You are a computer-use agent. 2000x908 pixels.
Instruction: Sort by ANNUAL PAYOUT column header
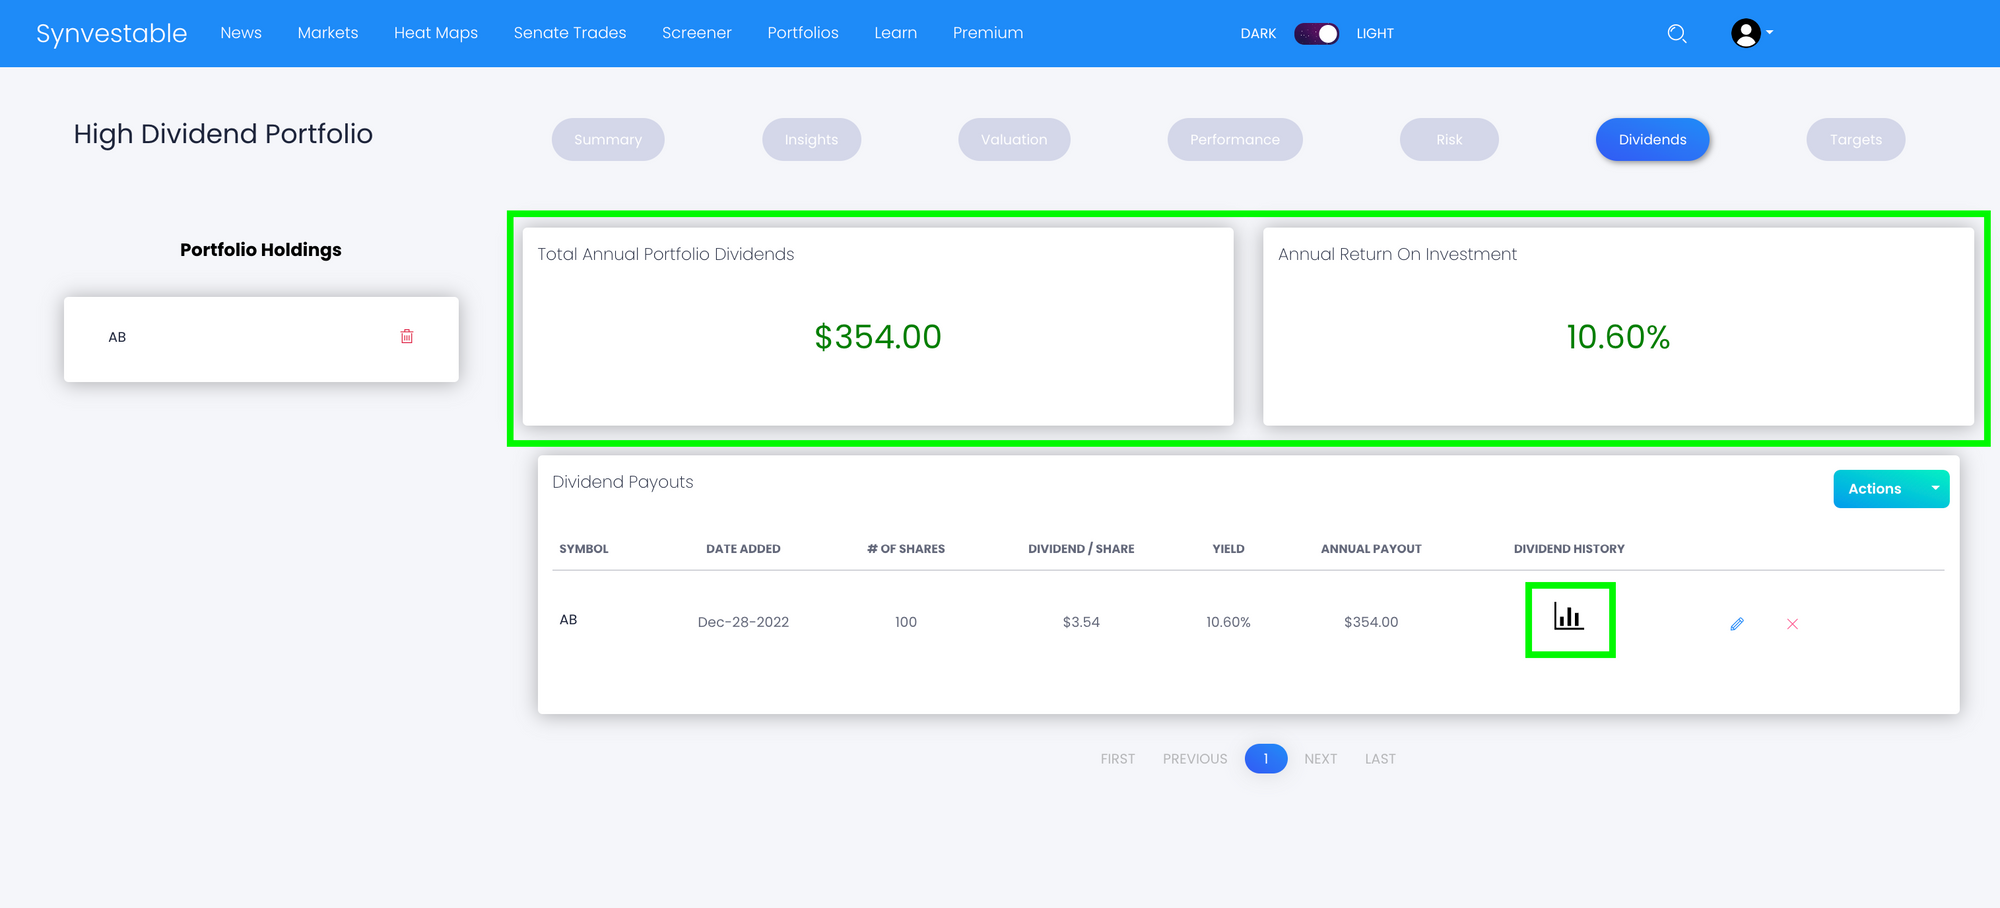tap(1371, 549)
